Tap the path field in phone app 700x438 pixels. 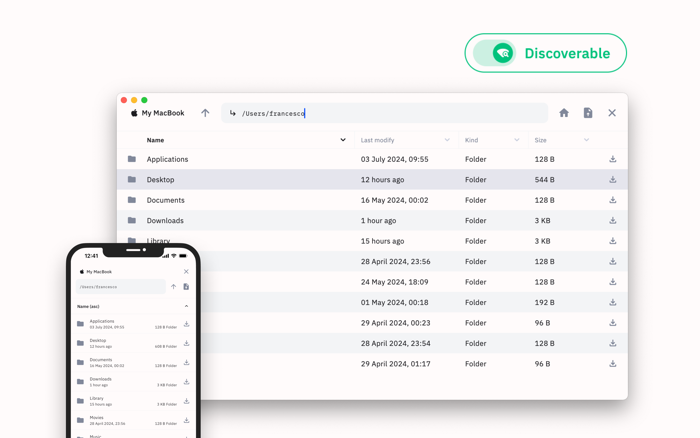(121, 287)
